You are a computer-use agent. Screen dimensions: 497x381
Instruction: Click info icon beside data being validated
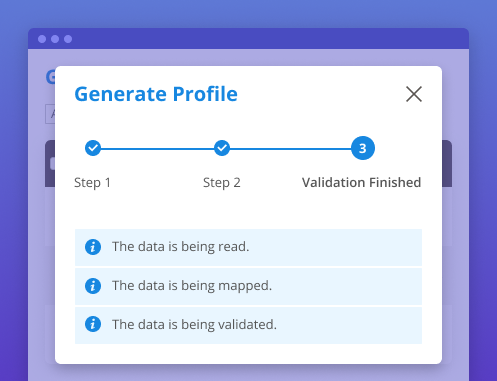[93, 324]
